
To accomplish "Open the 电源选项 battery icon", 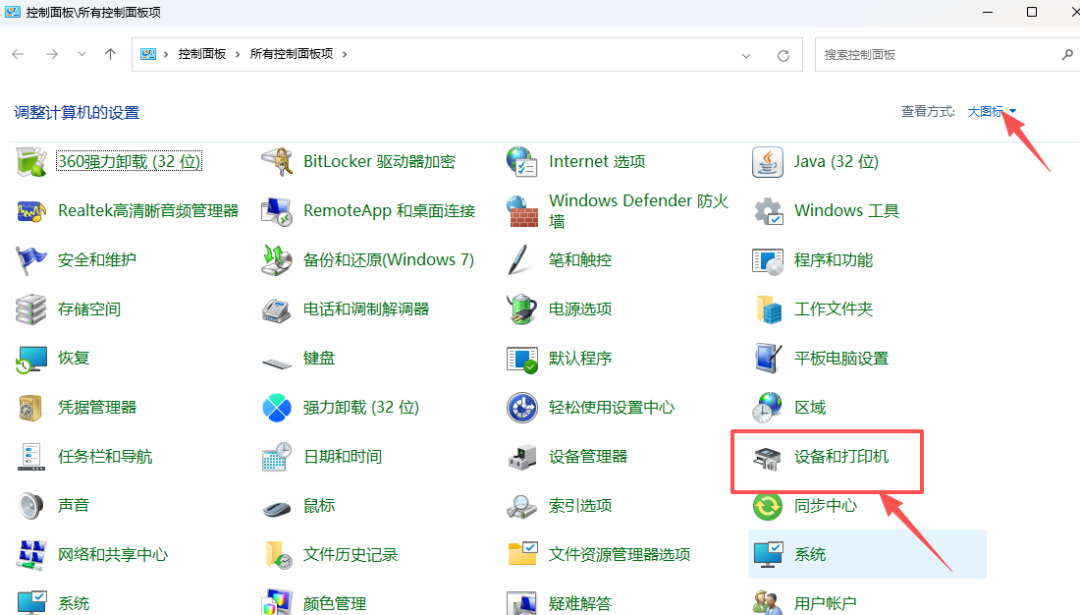I will (522, 309).
